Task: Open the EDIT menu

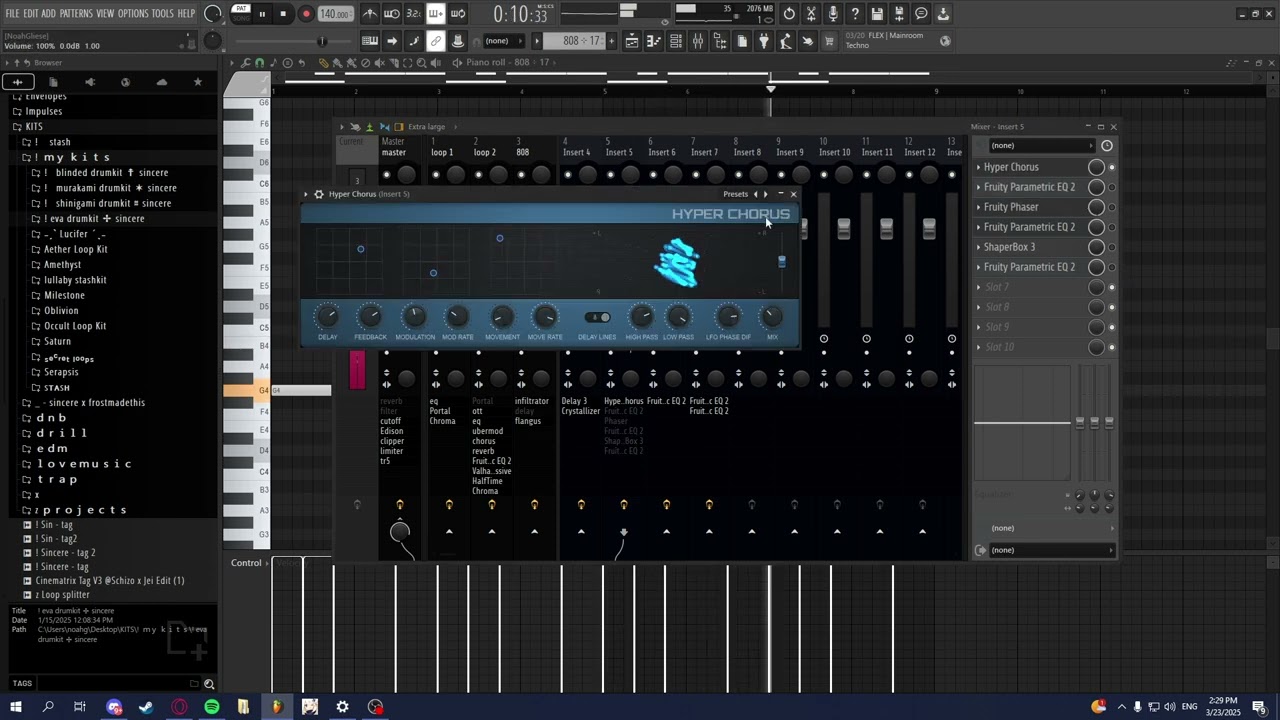Action: click(x=31, y=14)
